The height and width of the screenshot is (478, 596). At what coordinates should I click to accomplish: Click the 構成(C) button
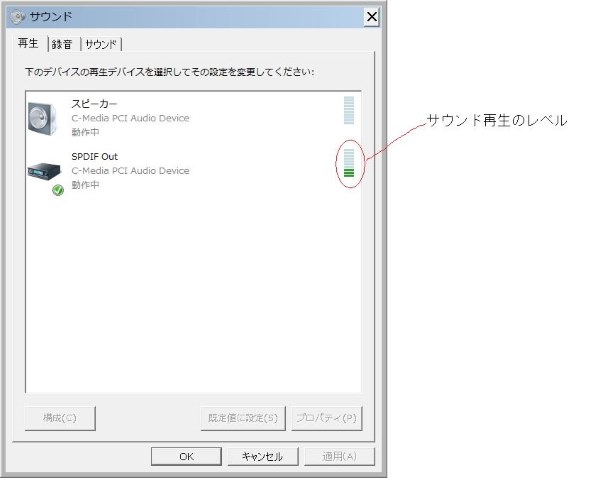point(60,418)
